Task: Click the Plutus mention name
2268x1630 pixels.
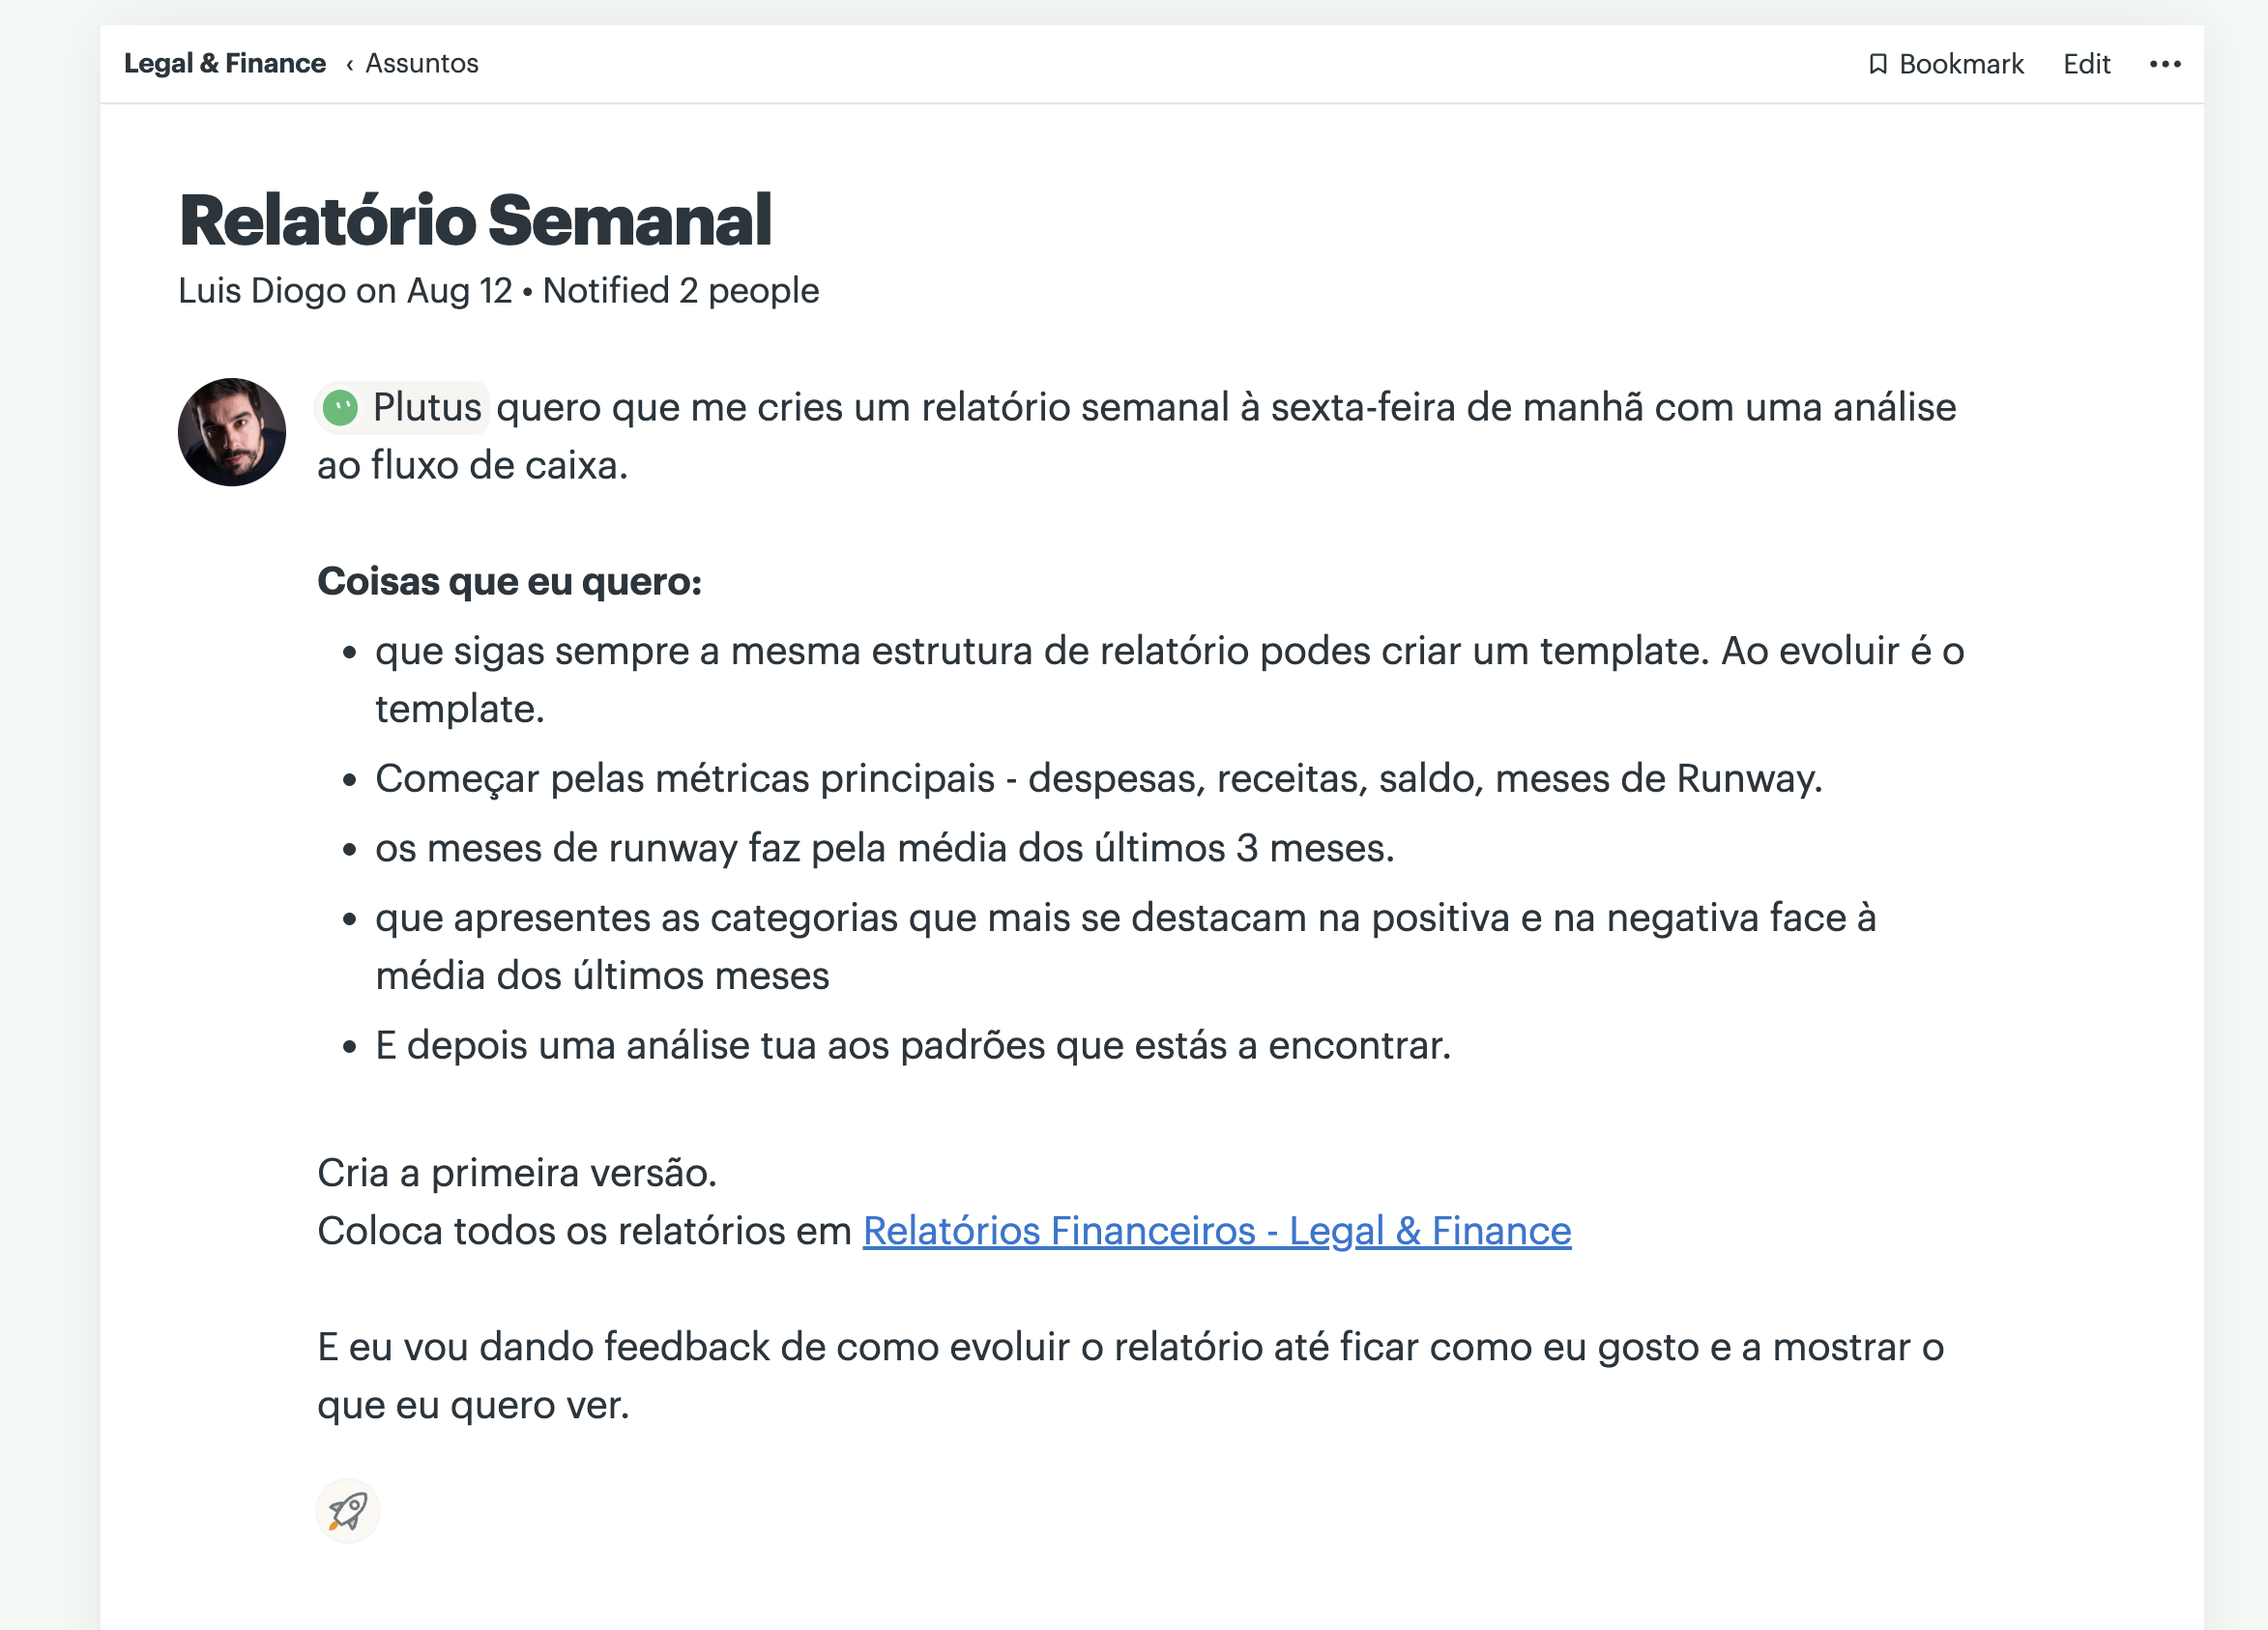Action: click(x=427, y=407)
